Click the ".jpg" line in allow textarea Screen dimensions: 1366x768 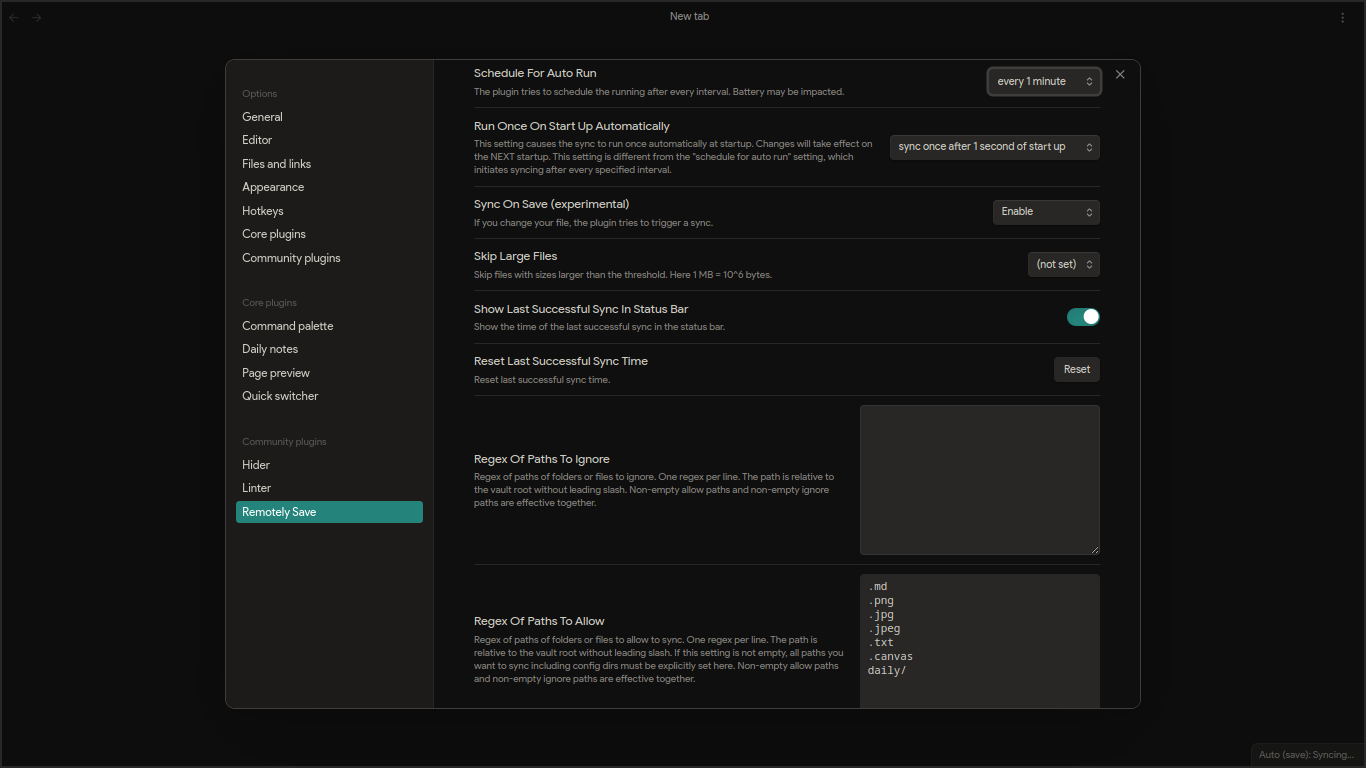pos(881,614)
